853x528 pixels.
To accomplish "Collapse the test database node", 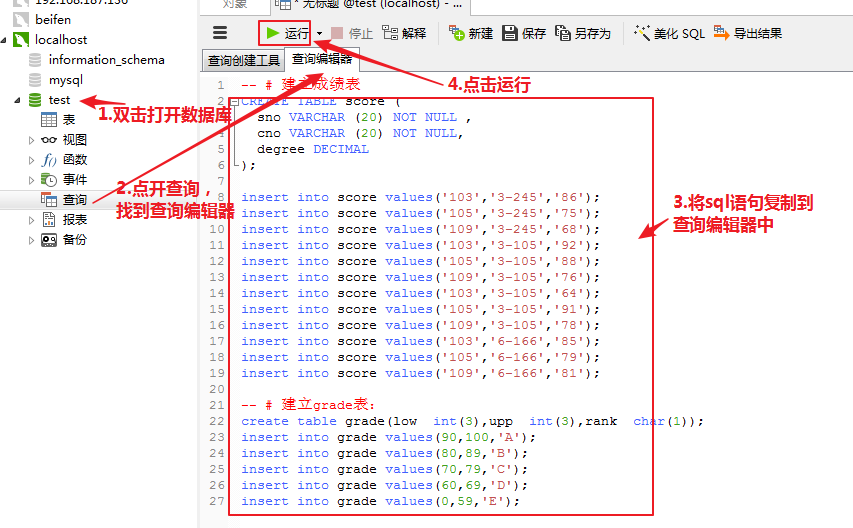I will 17,100.
